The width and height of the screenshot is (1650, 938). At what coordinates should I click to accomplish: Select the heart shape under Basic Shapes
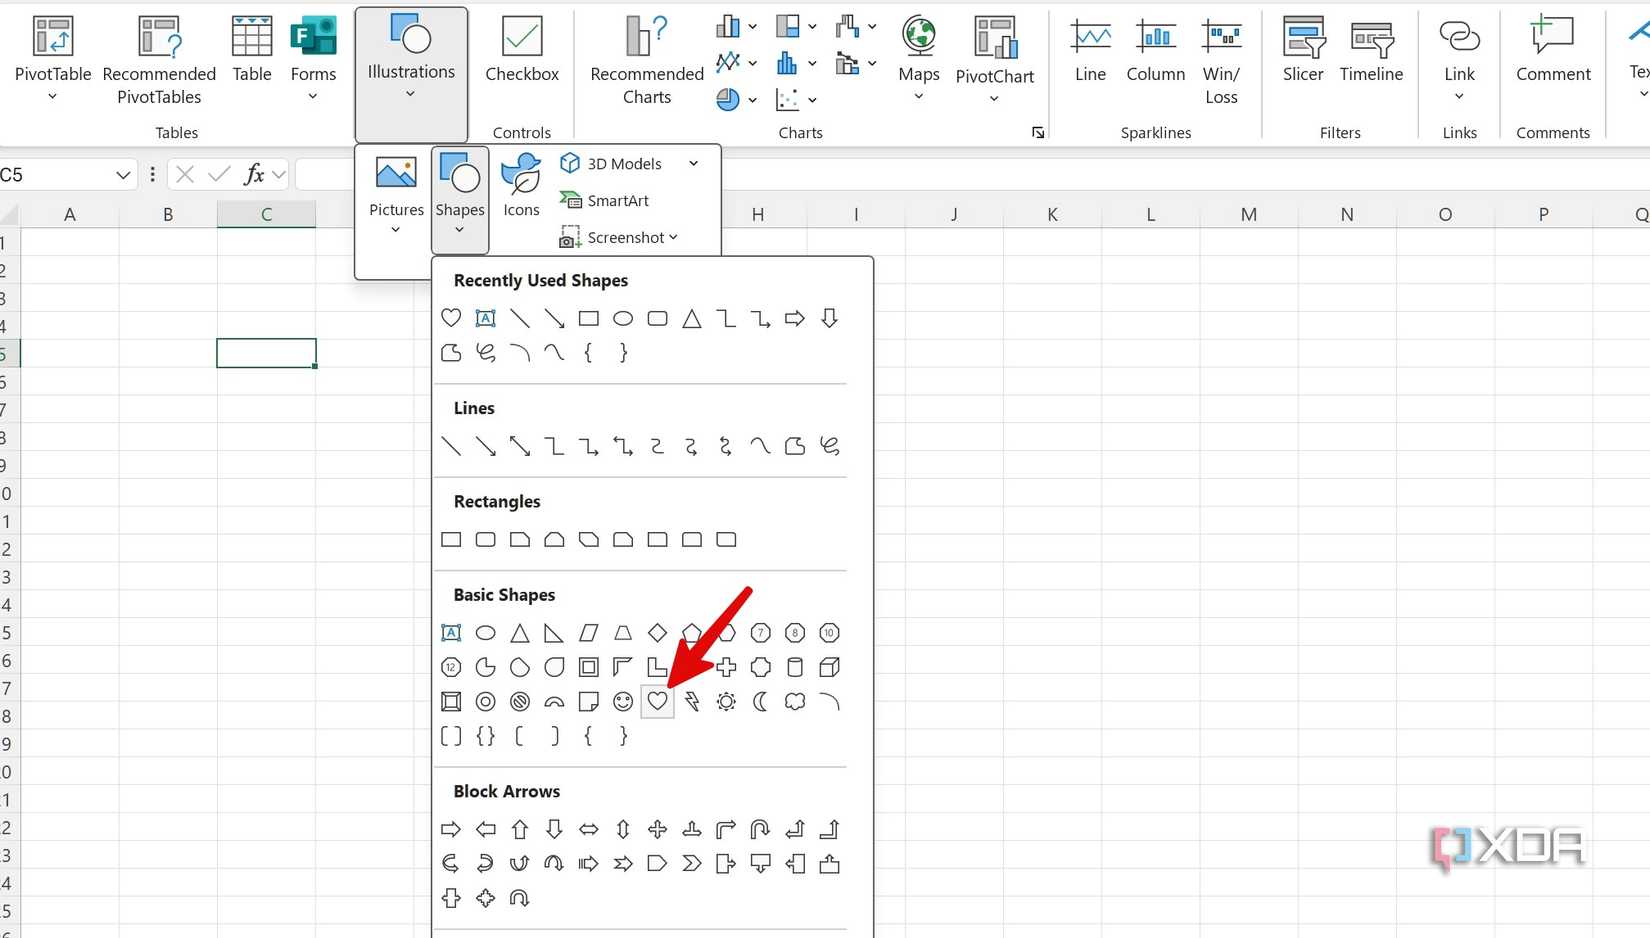pyautogui.click(x=657, y=701)
